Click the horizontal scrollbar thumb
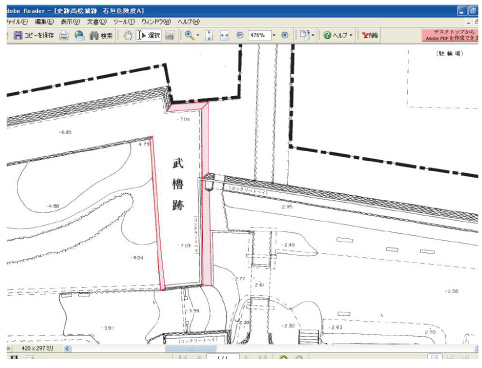The image size is (482, 368). point(191,348)
